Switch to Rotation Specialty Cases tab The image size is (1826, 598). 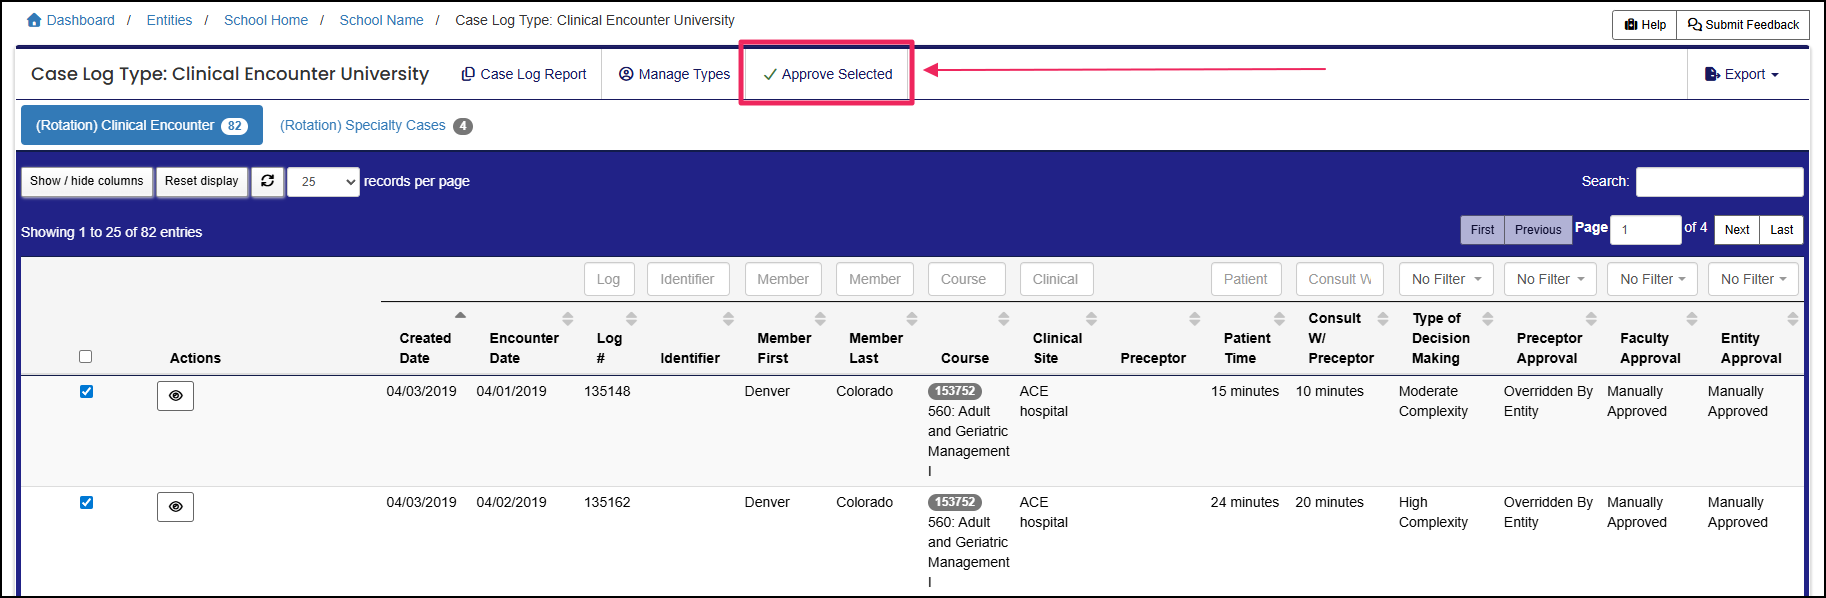375,125
